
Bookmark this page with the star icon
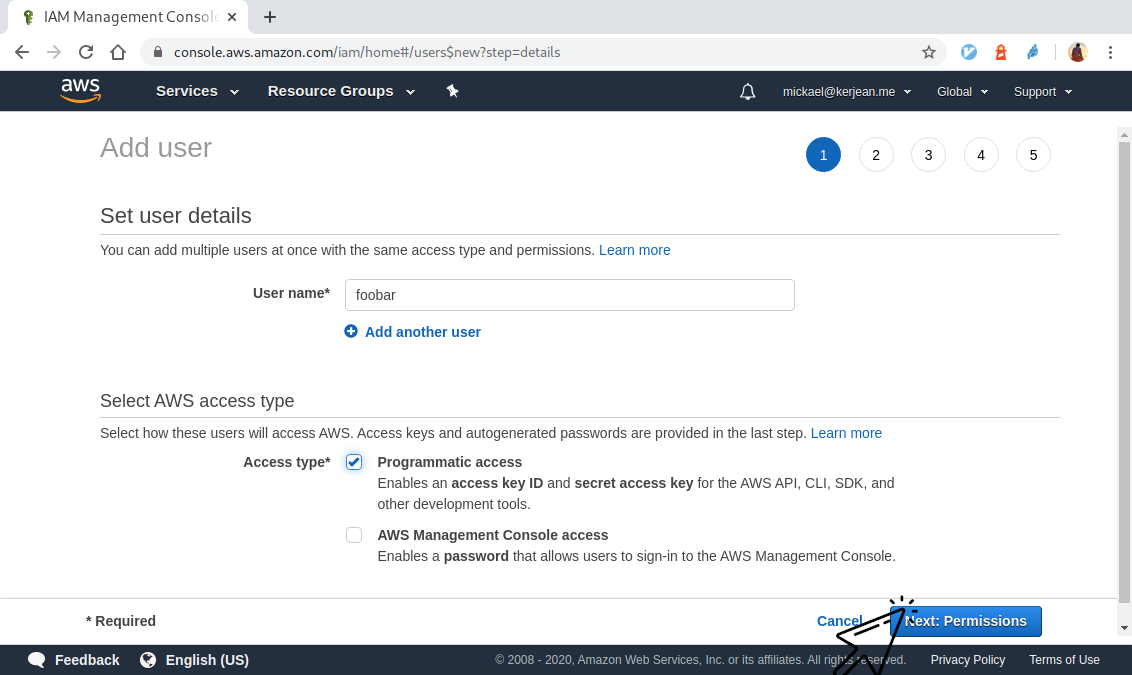[929, 52]
